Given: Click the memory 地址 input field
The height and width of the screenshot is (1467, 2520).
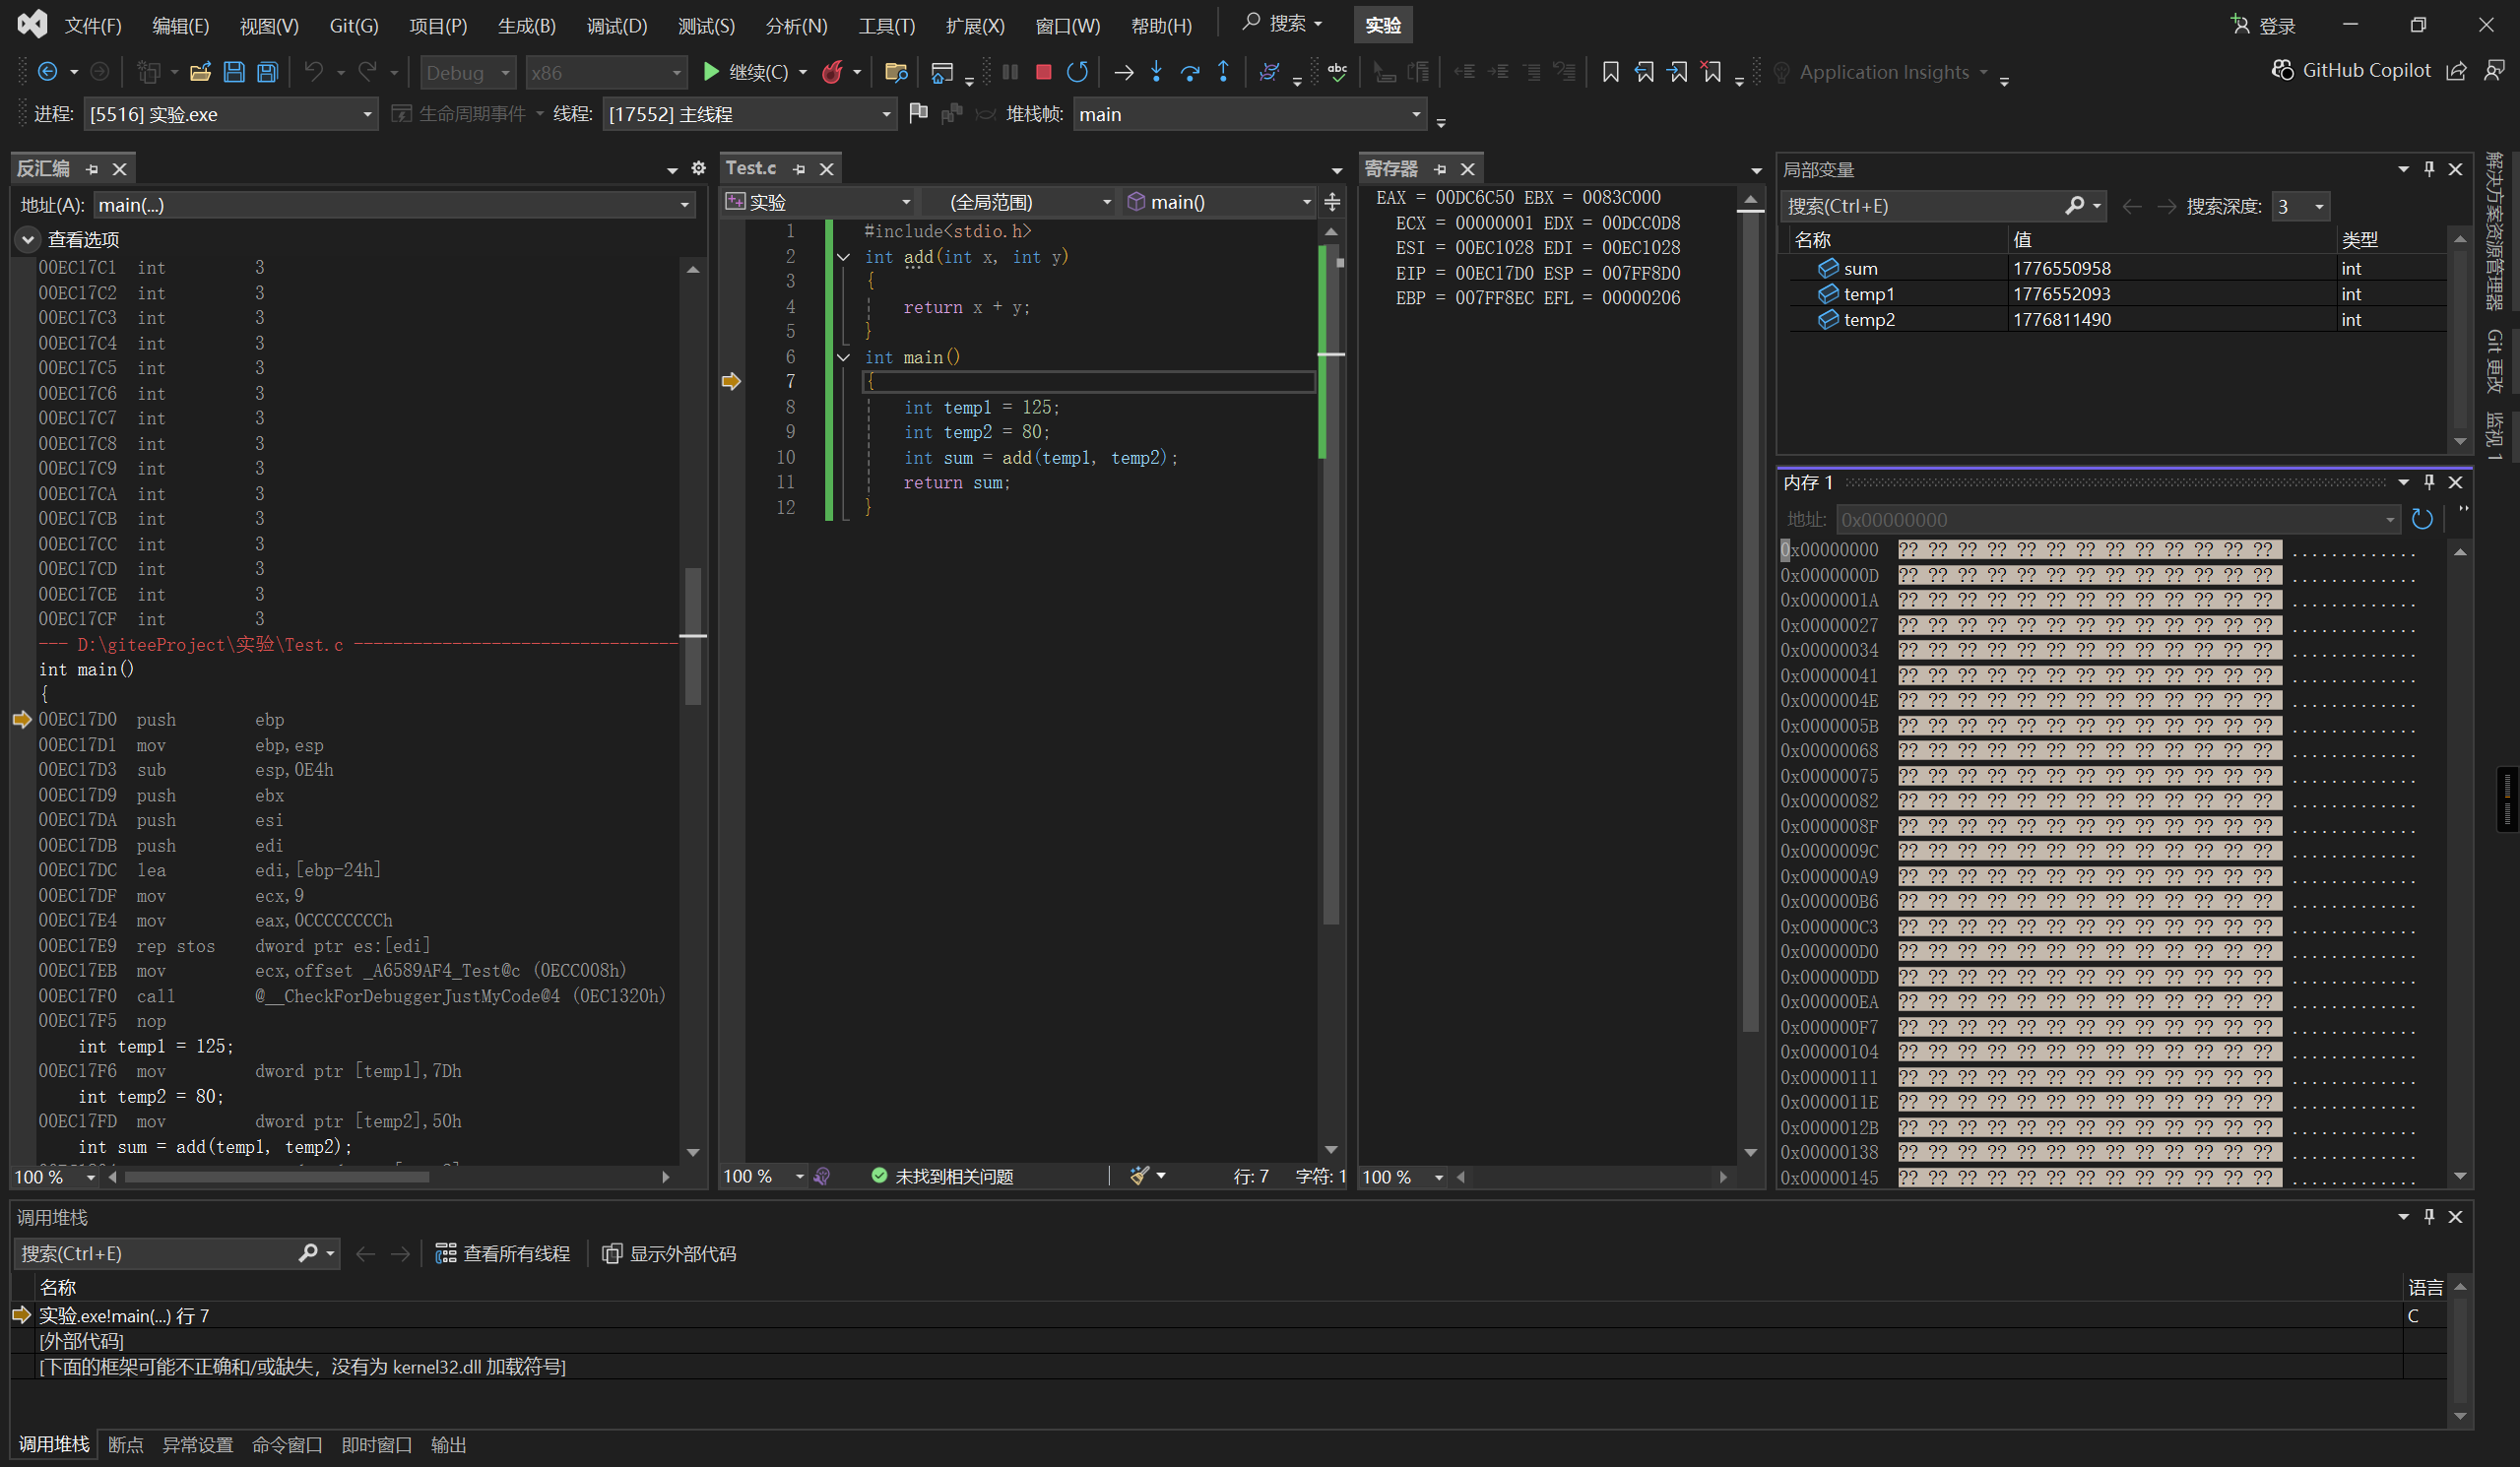Looking at the screenshot, I should pos(2110,520).
